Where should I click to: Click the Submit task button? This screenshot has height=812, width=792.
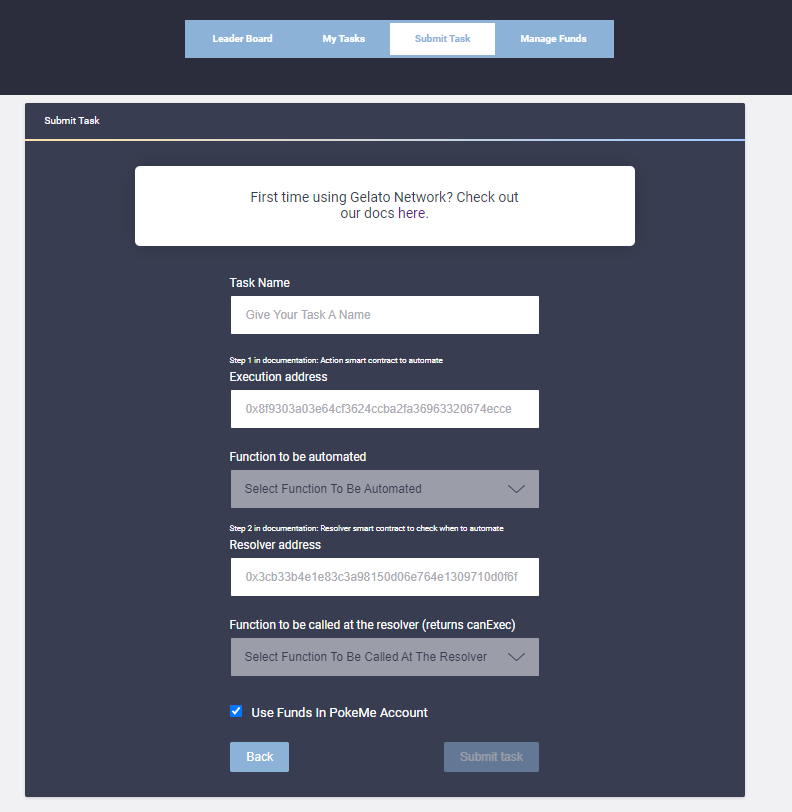[491, 757]
